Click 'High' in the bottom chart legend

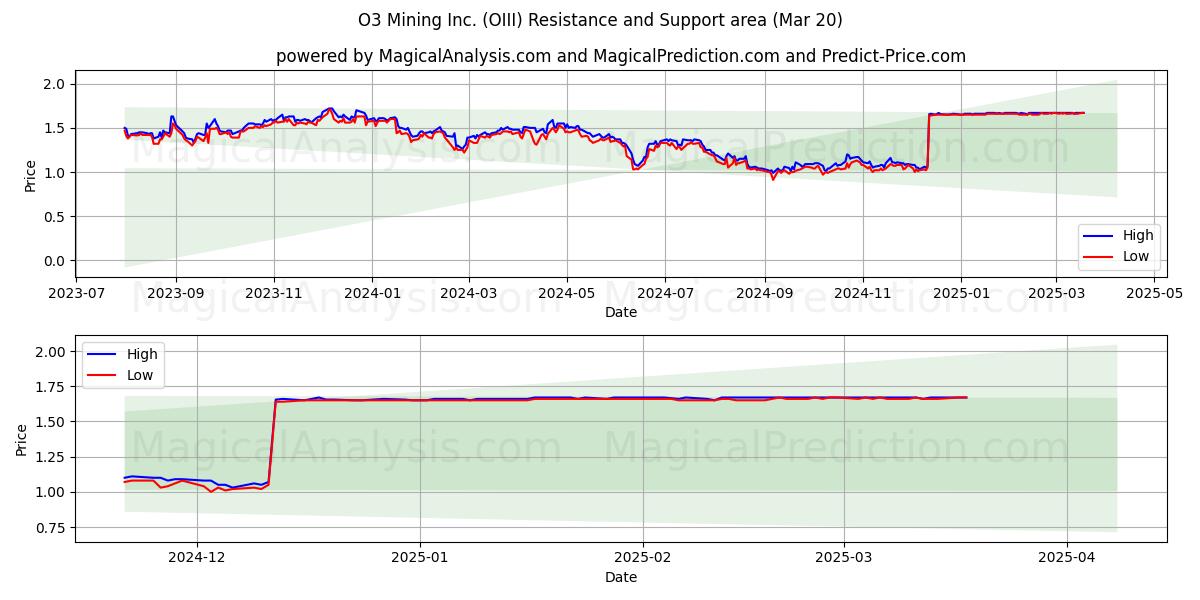click(x=142, y=354)
